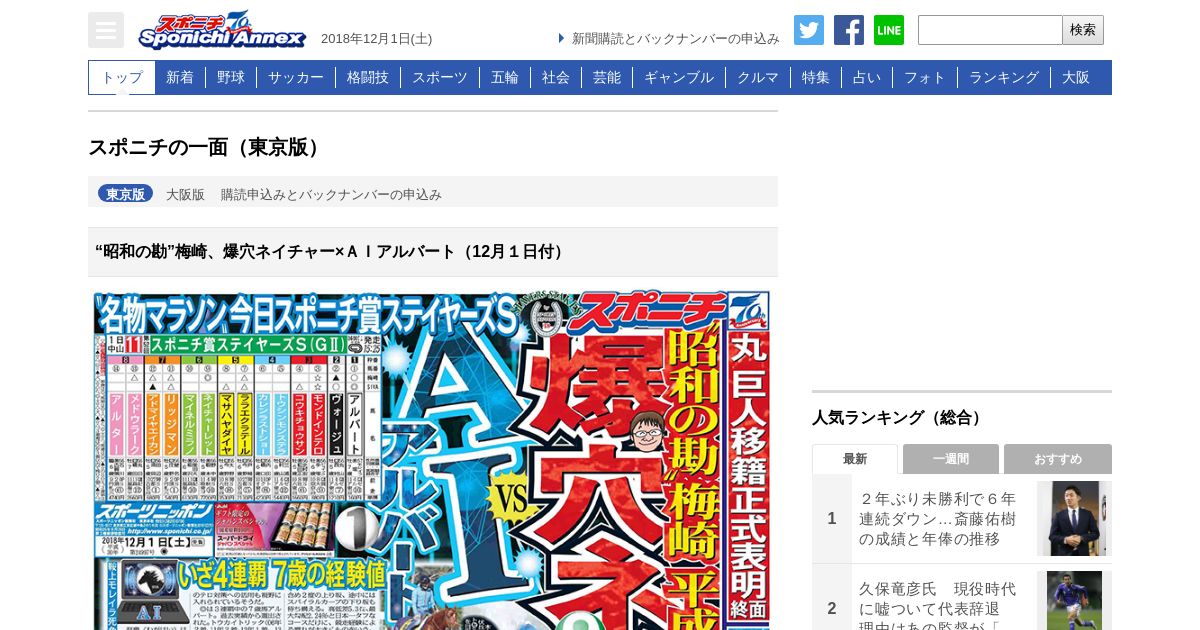Click the “昭和の勘”梅崎 headline text
The image size is (1200, 630).
tap(331, 251)
